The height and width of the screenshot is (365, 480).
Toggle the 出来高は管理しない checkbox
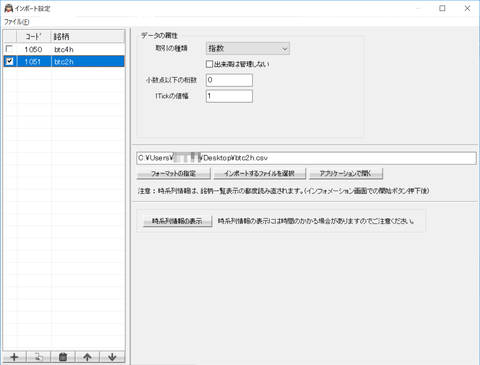pyautogui.click(x=209, y=64)
